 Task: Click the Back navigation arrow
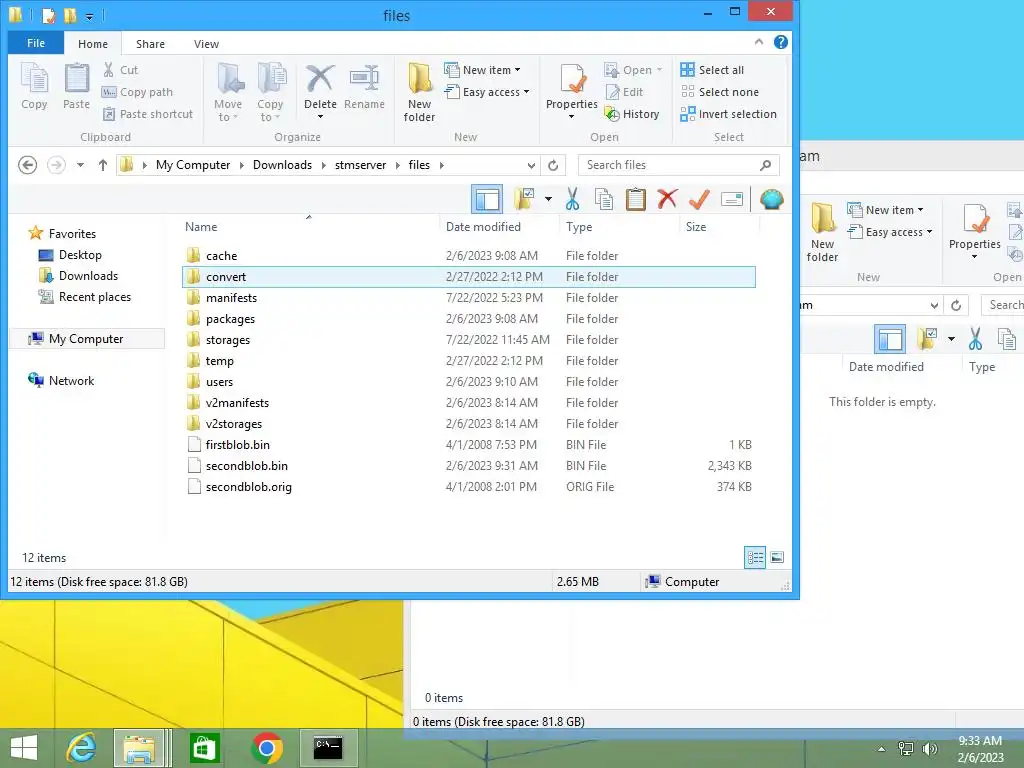(x=27, y=165)
